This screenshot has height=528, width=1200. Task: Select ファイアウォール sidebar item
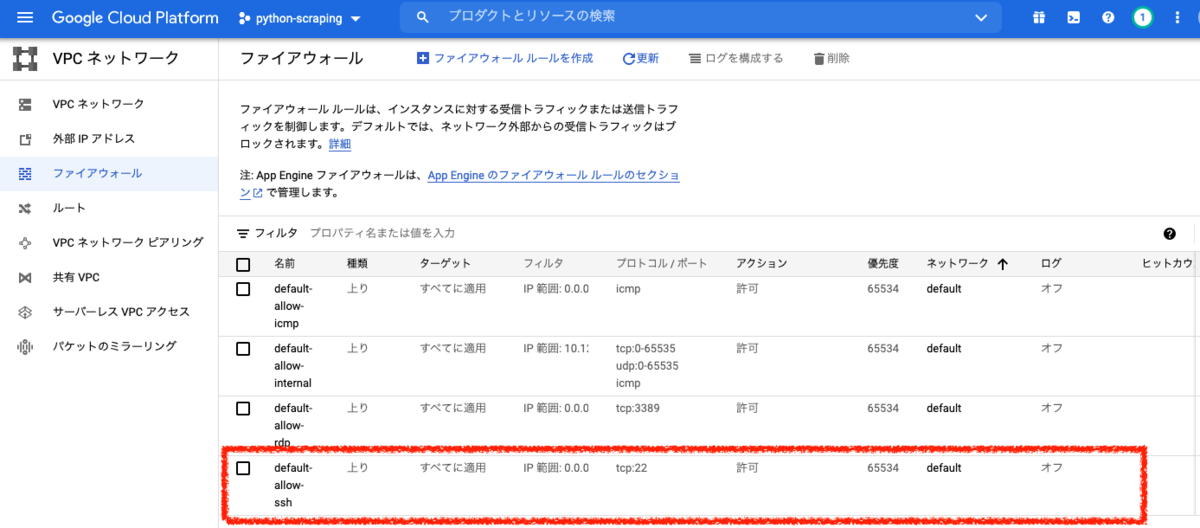(109, 173)
